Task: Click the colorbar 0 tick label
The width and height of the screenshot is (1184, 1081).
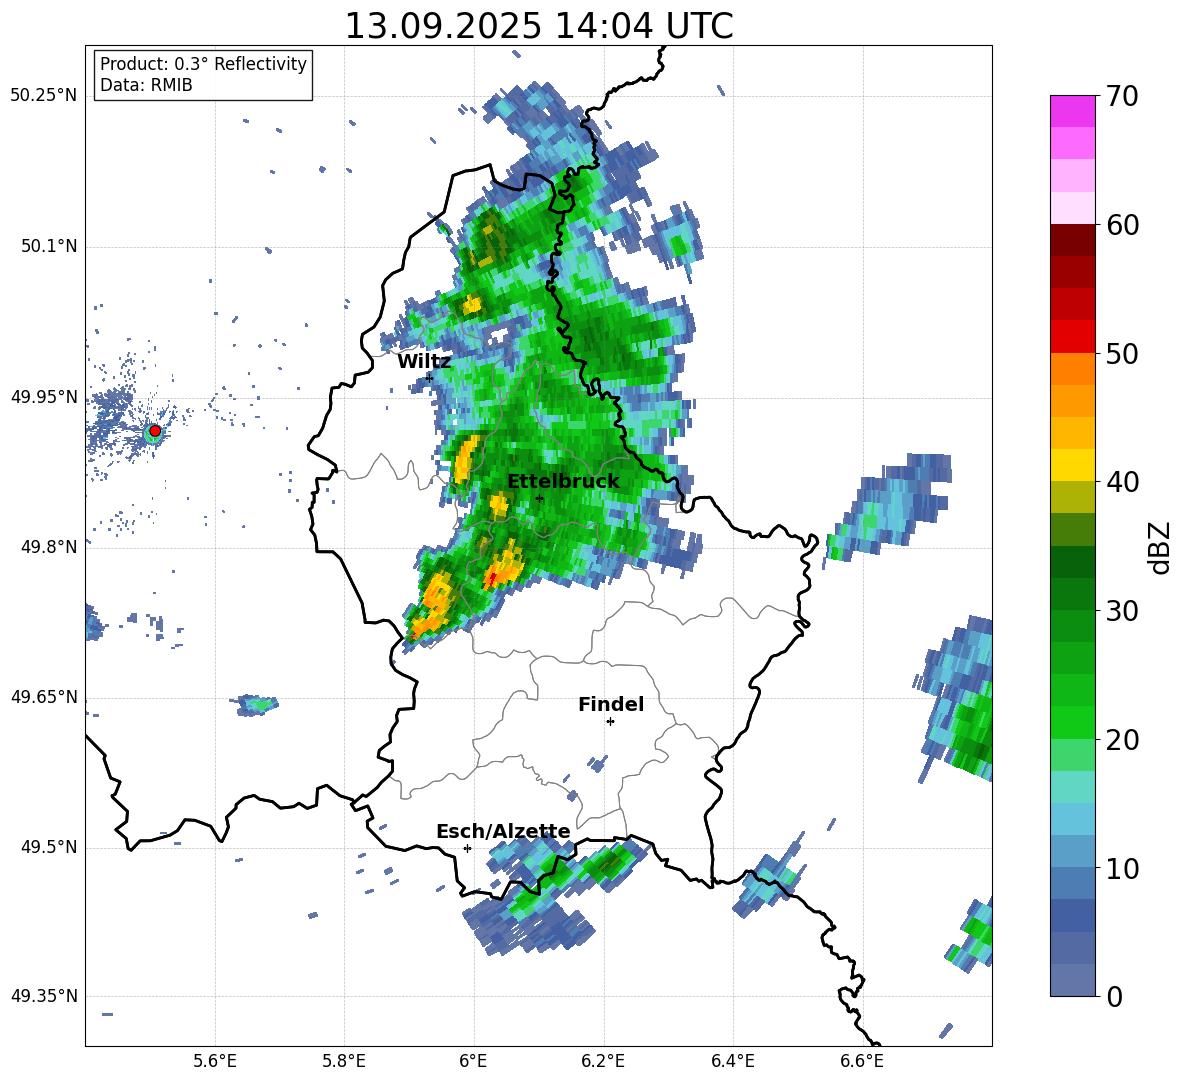Action: (x=1115, y=996)
